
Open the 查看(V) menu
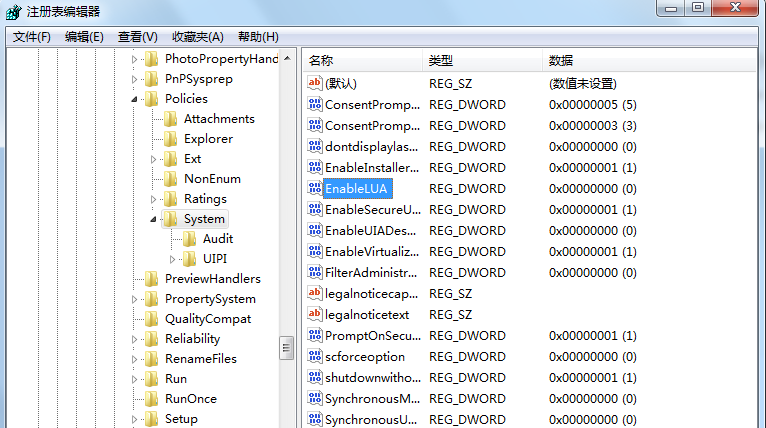pyautogui.click(x=137, y=37)
